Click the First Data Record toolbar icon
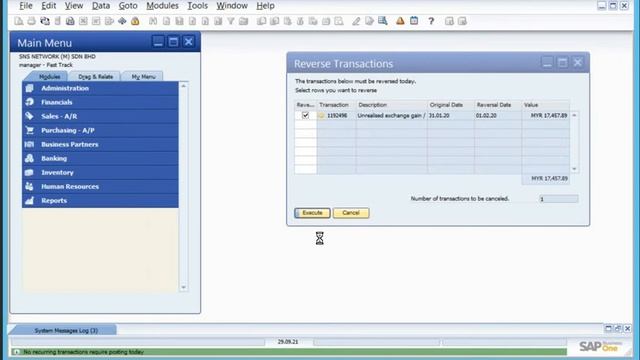 [179, 21]
